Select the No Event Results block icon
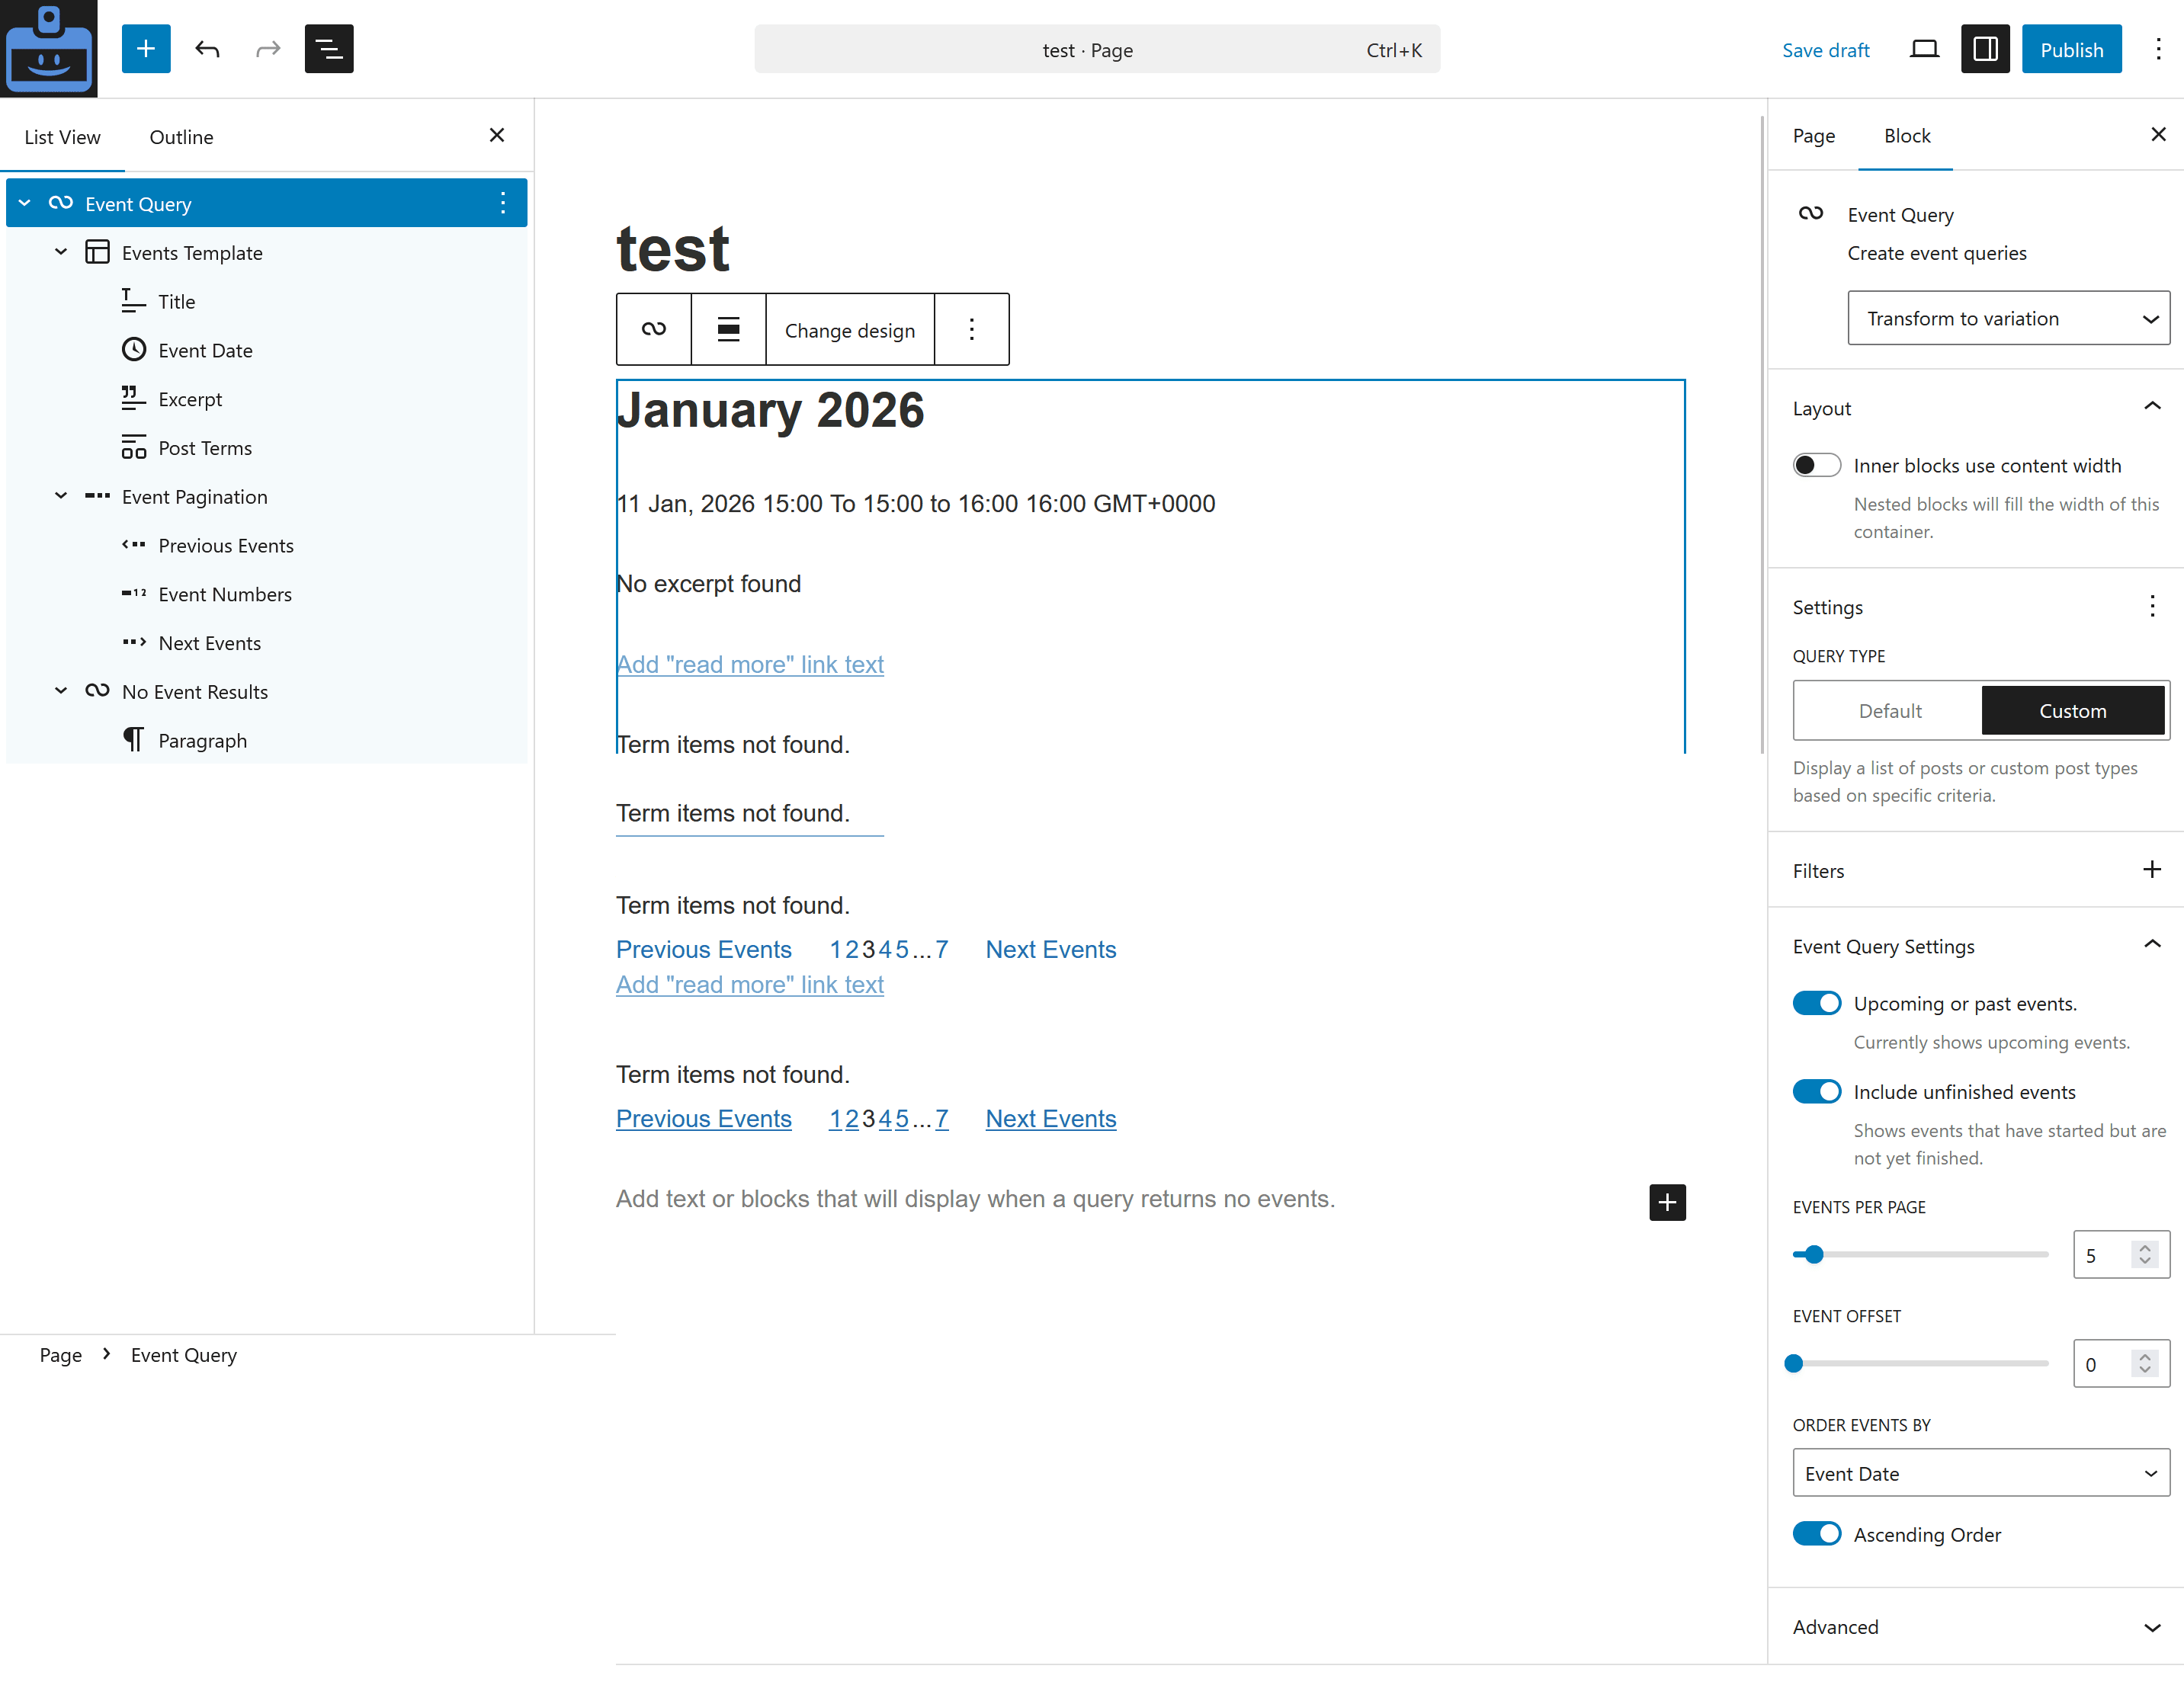 pos(97,691)
